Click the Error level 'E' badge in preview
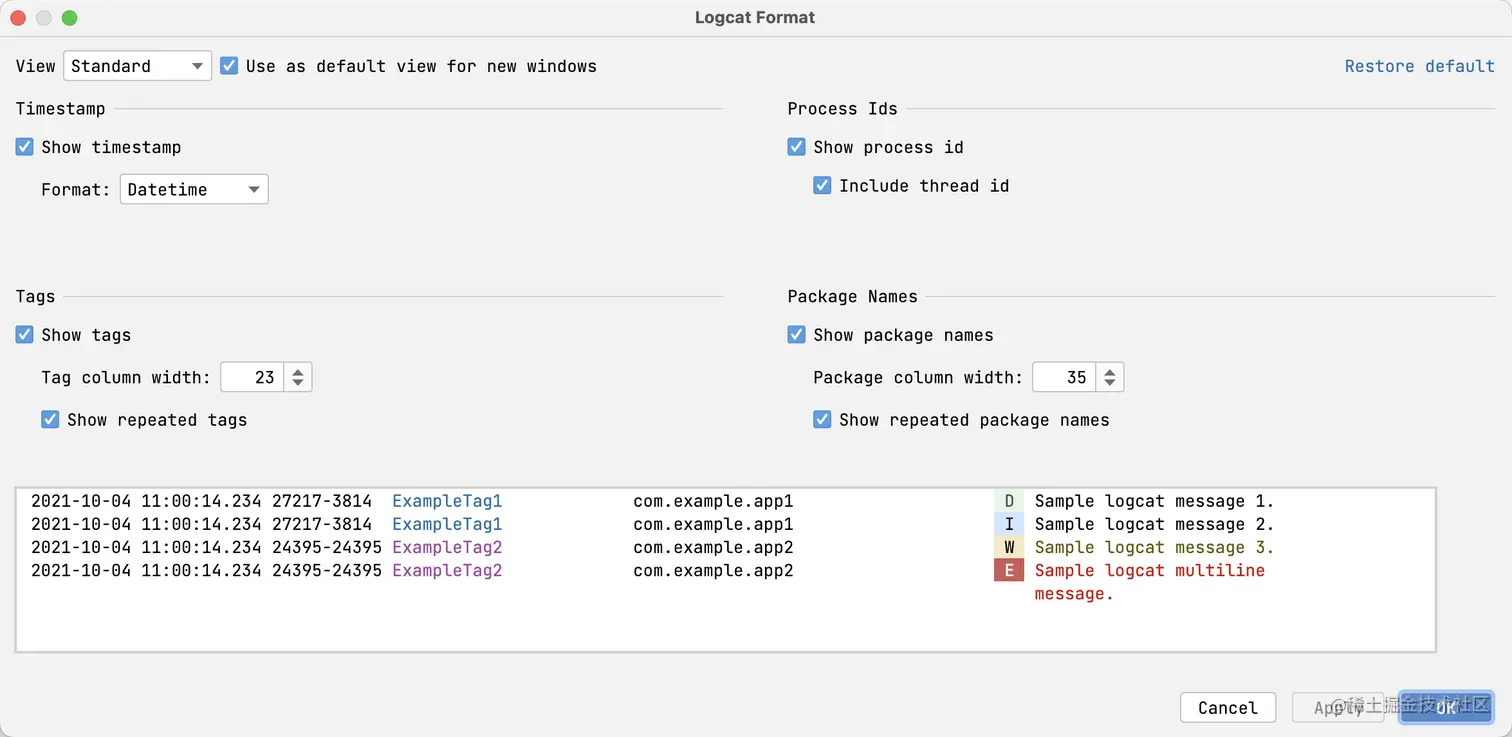This screenshot has height=737, width=1512. (1008, 570)
